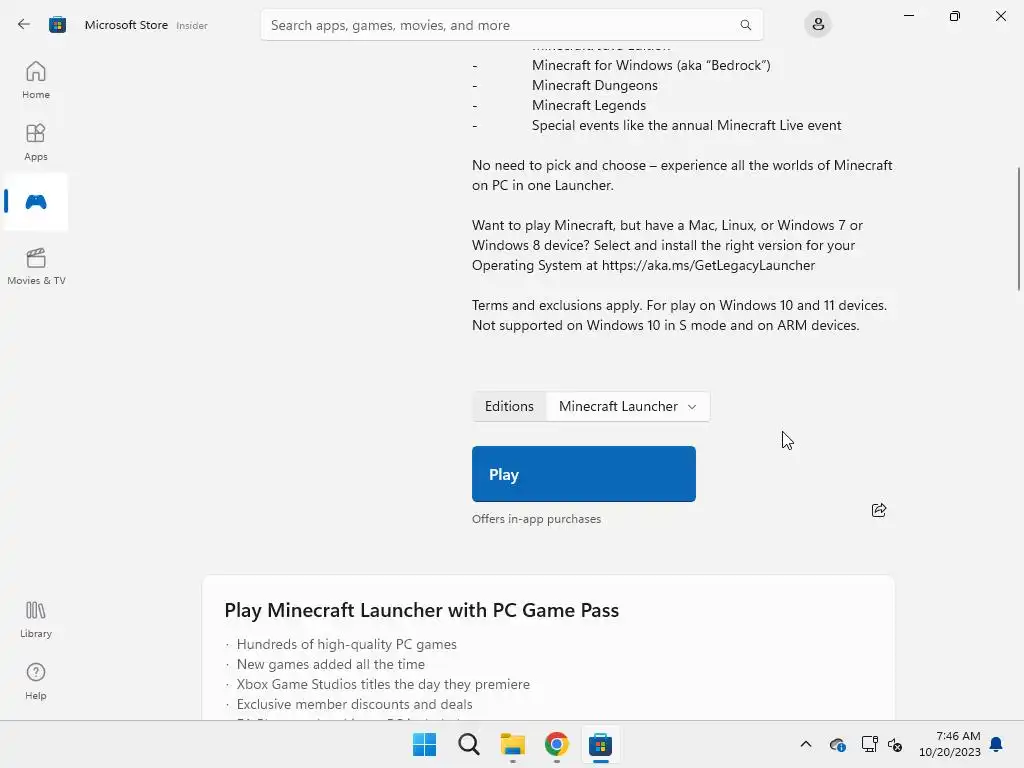Click the aka.ms/GetLegacyLauncher URL text
The height and width of the screenshot is (768, 1024).
(x=708, y=265)
